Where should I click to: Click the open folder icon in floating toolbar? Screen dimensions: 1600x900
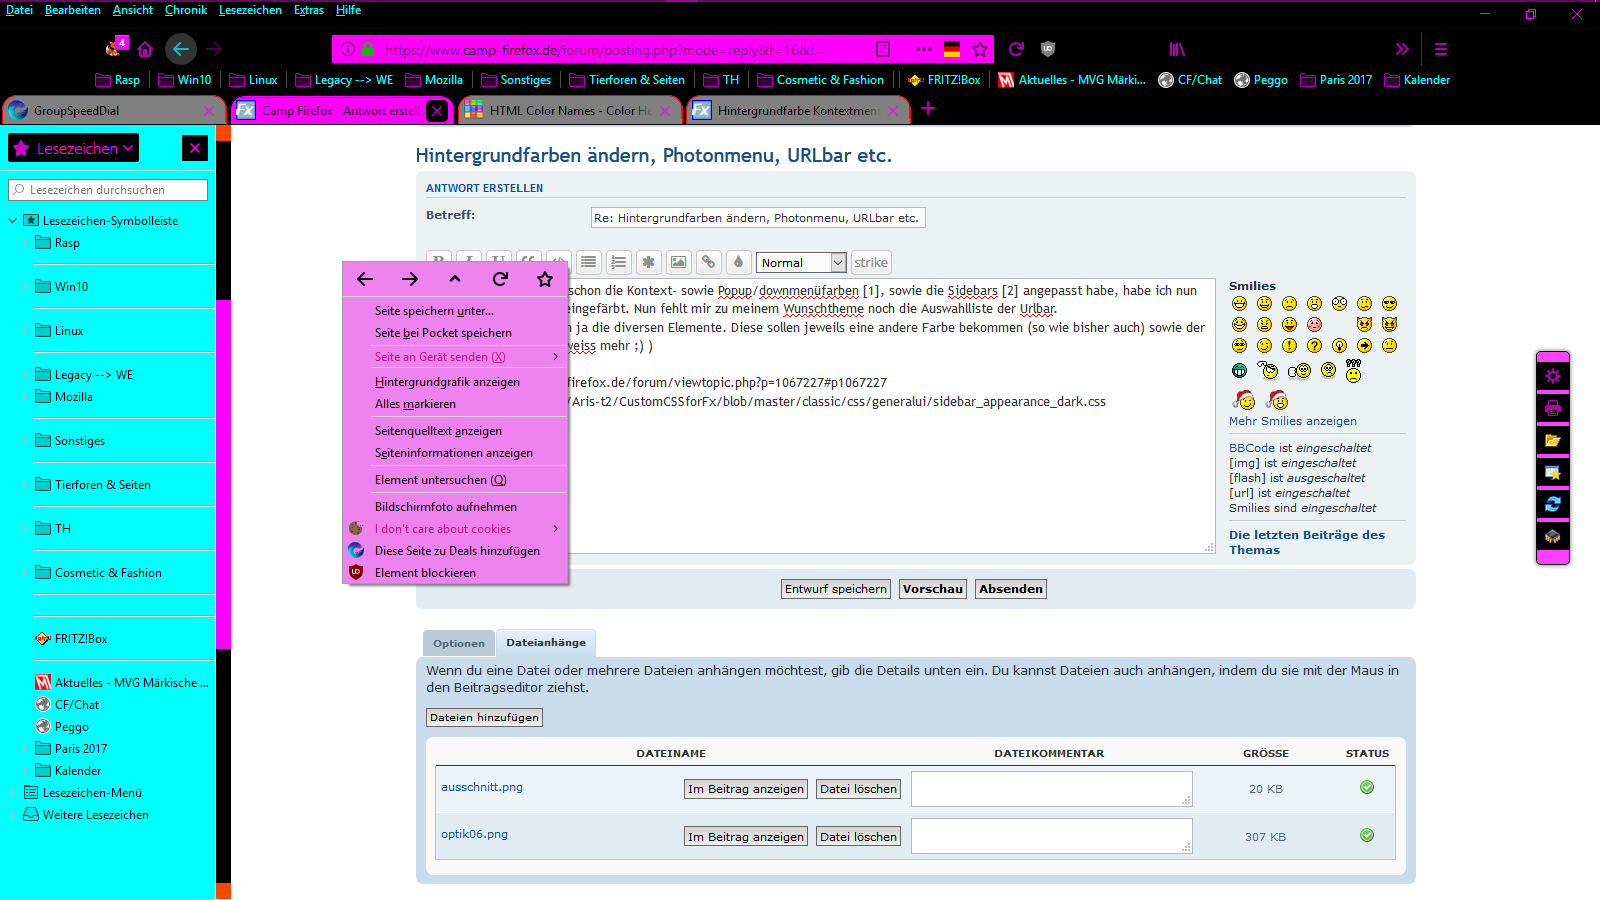[x=1553, y=440]
